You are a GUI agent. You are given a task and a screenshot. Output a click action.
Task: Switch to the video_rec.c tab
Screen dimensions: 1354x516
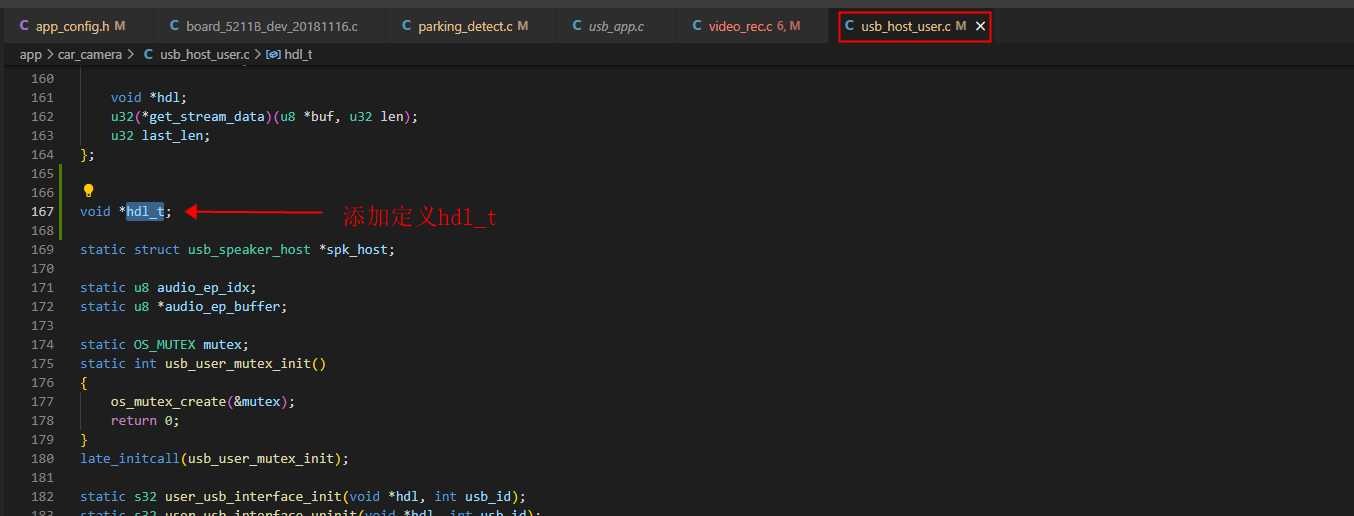coord(754,26)
